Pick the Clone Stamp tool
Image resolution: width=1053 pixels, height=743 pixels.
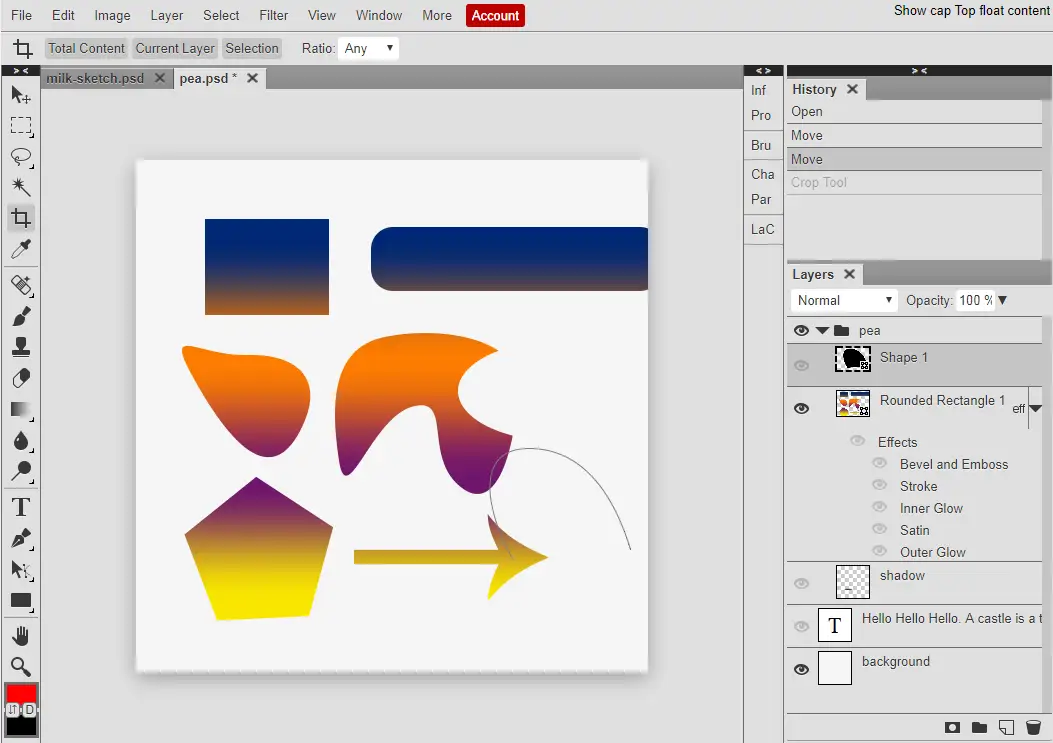point(21,347)
